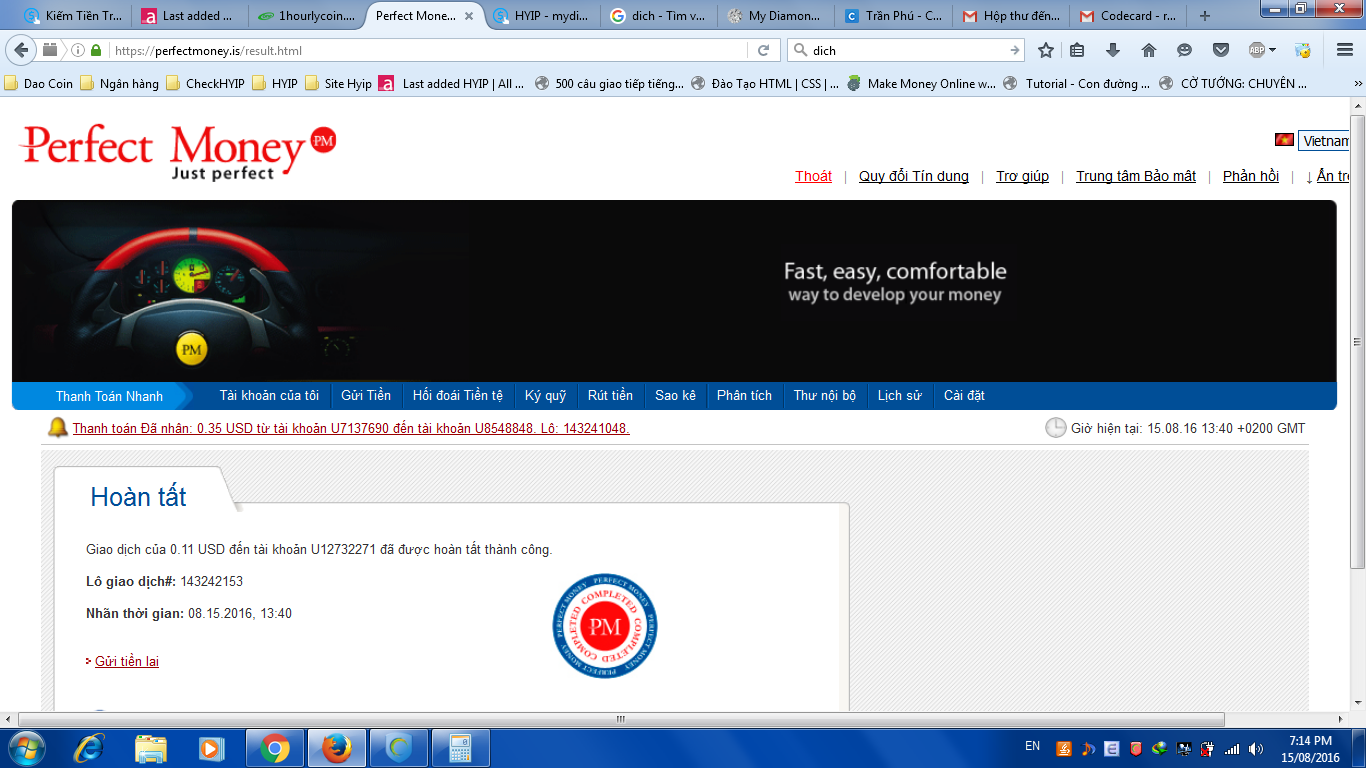Viewport: 1366px width, 768px height.
Task: Open a new tab with the plus button
Action: pos(1205,16)
